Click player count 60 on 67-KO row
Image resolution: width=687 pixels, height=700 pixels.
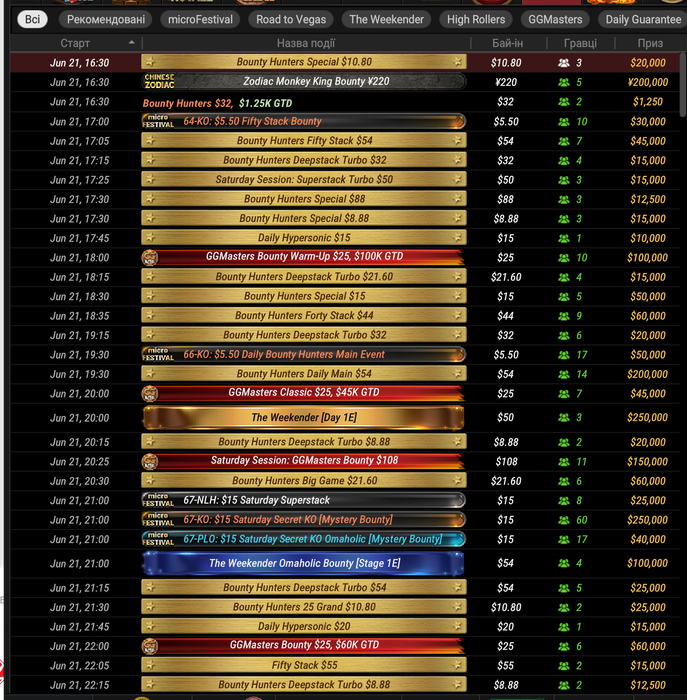coord(582,520)
